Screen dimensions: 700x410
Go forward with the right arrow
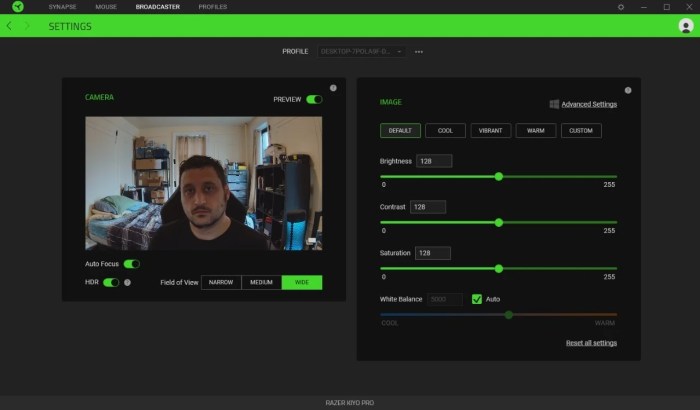point(27,26)
